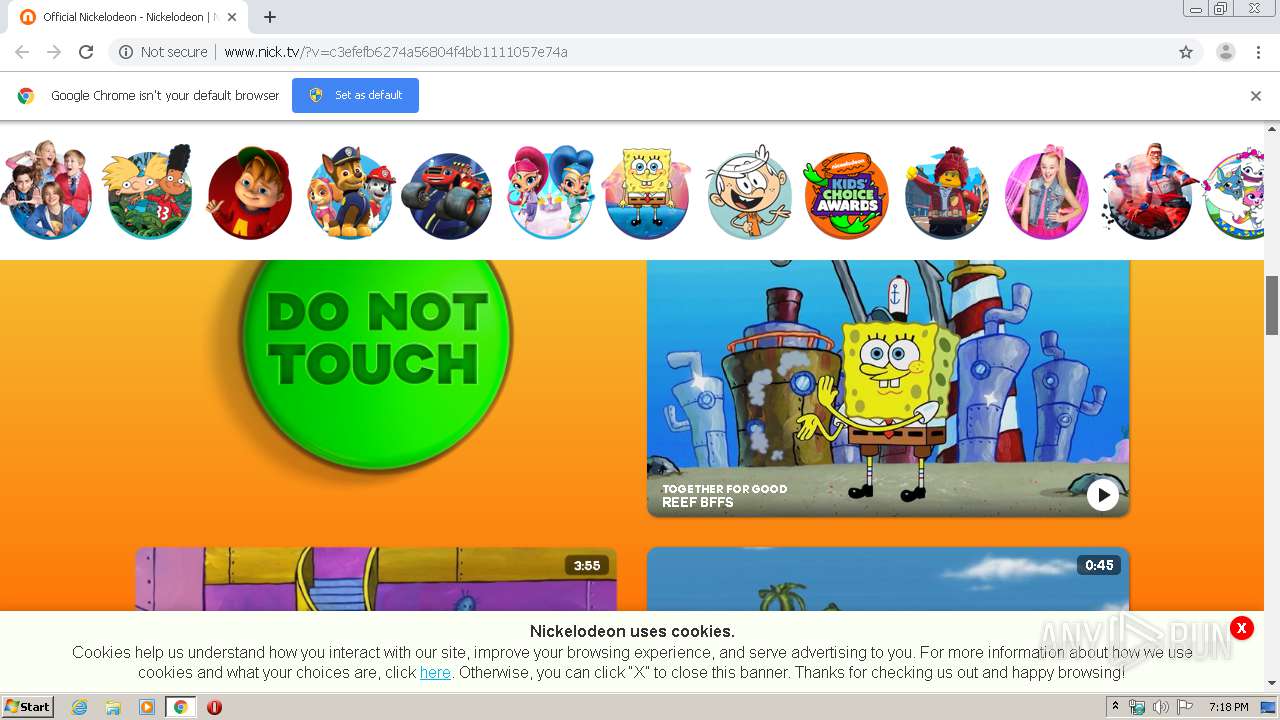Go back to previous page

[x=22, y=52]
